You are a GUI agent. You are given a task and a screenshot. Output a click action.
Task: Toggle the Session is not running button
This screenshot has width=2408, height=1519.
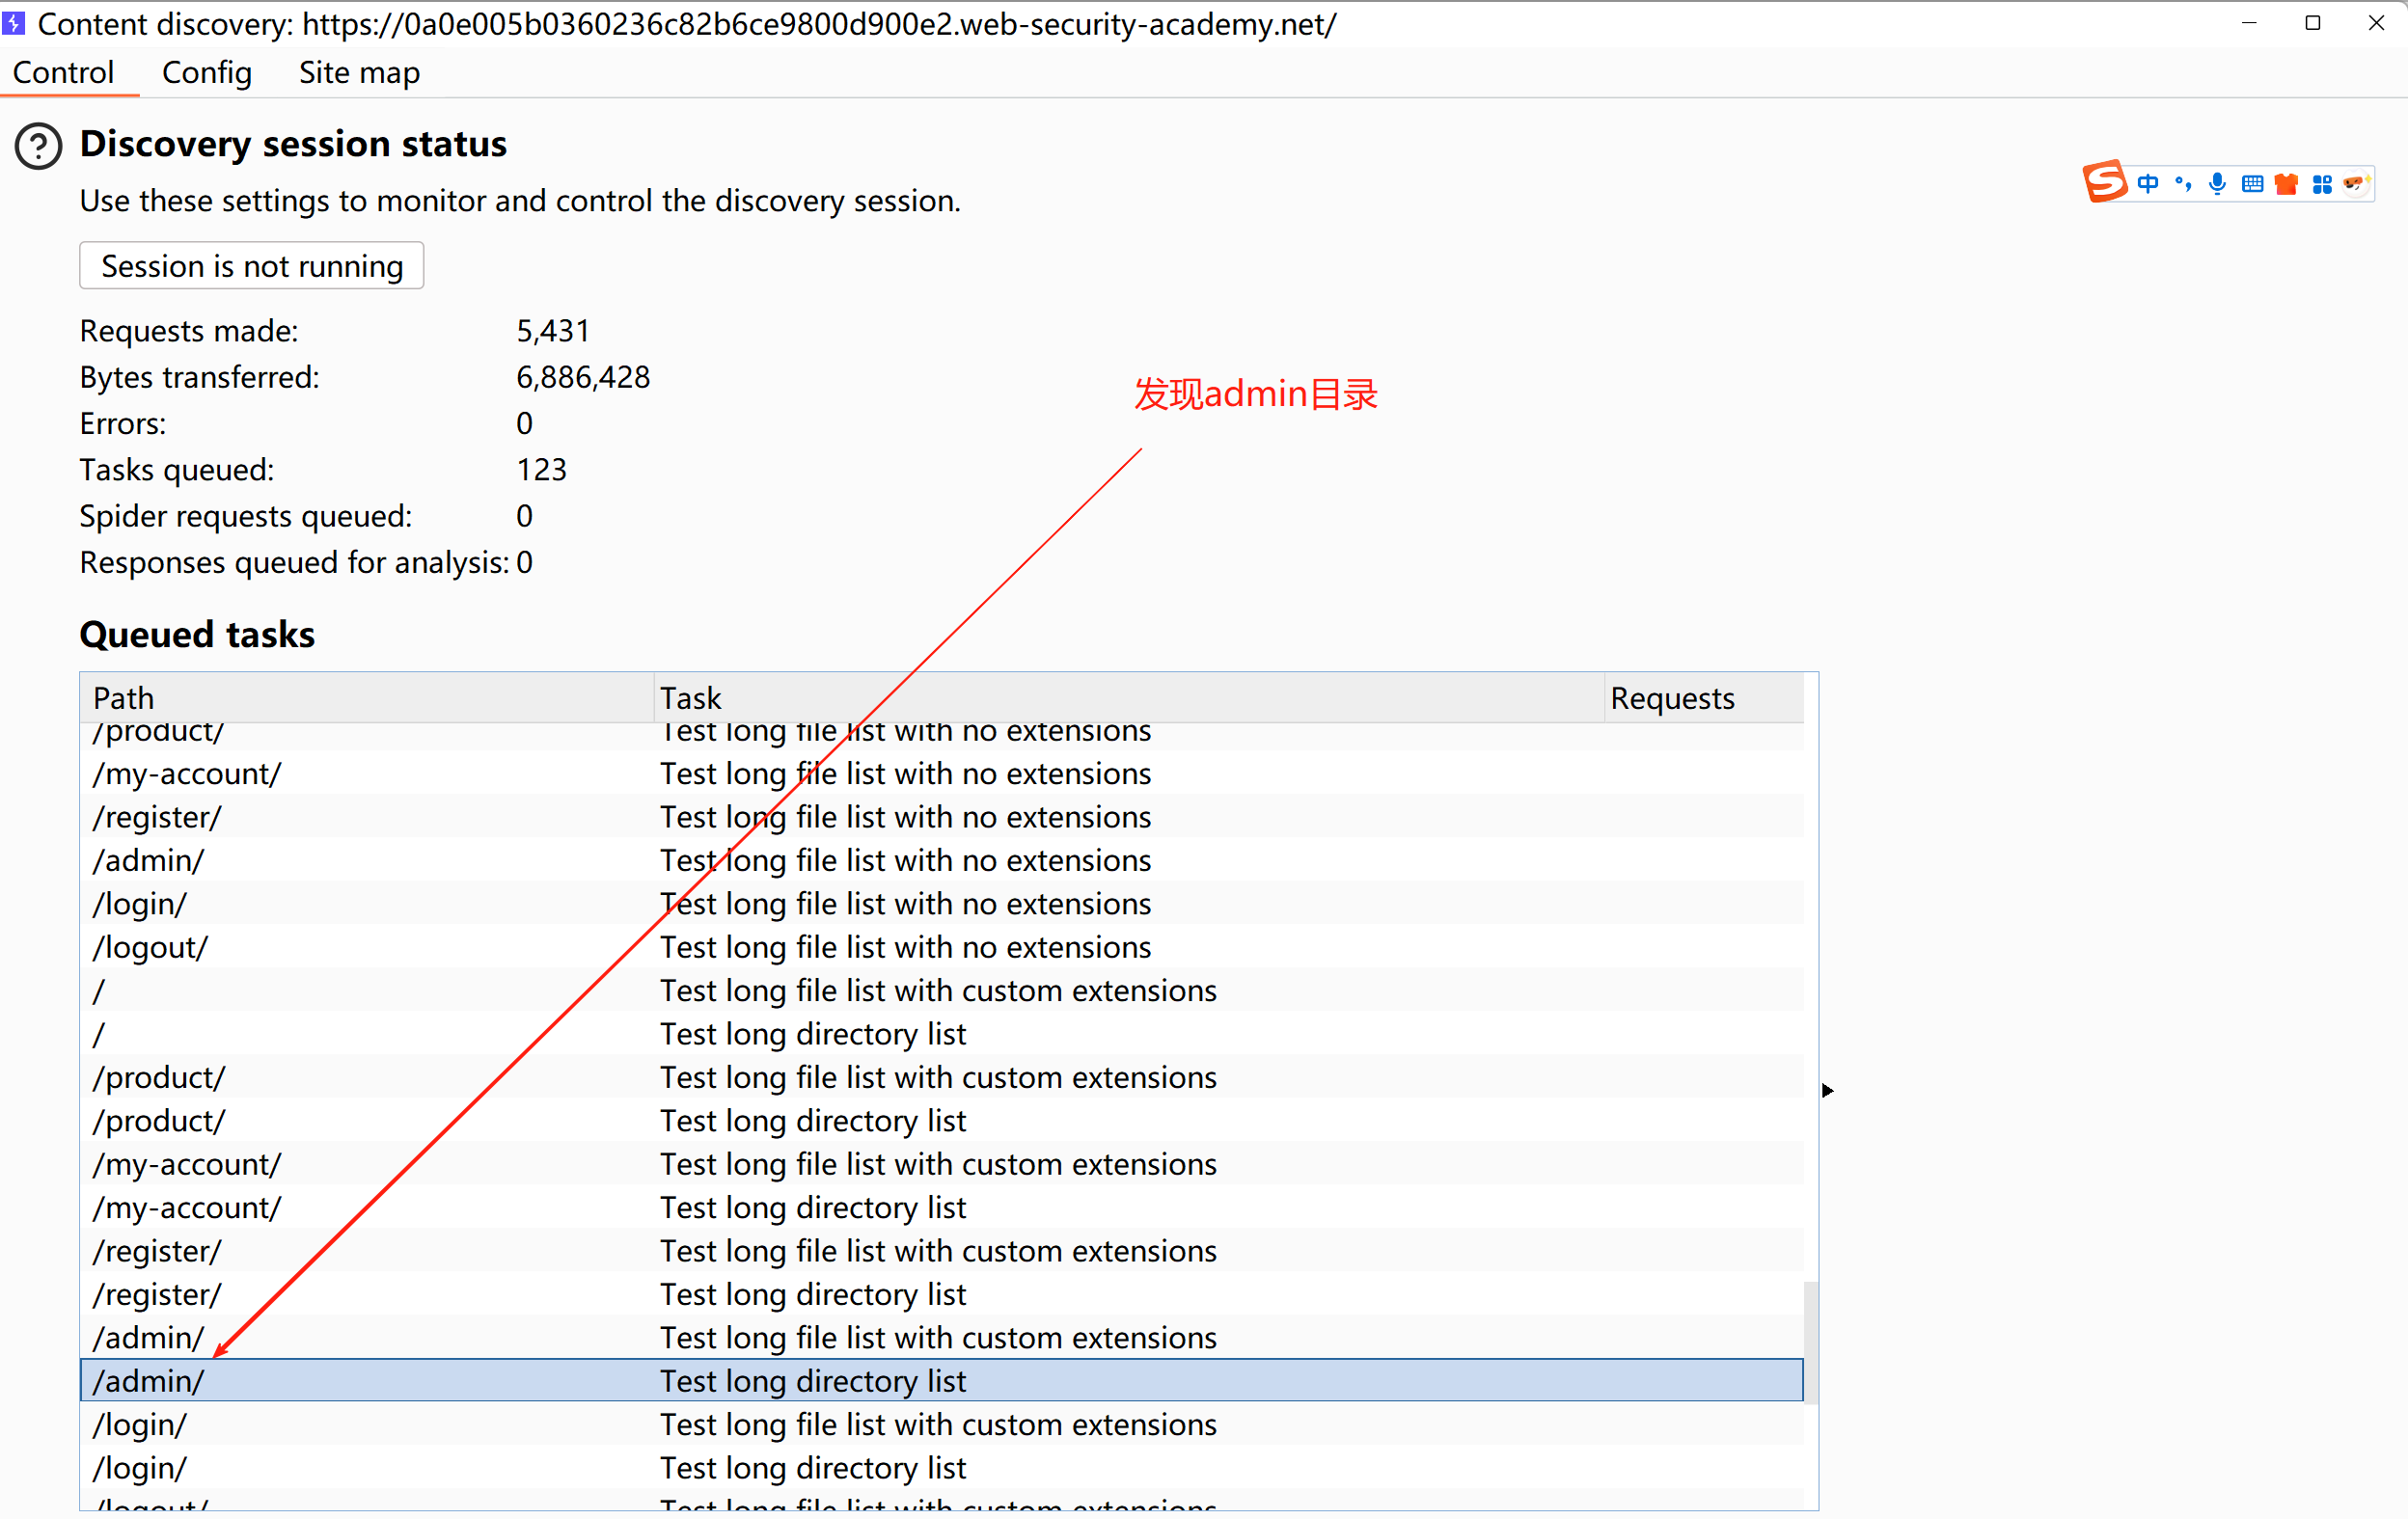pyautogui.click(x=252, y=266)
